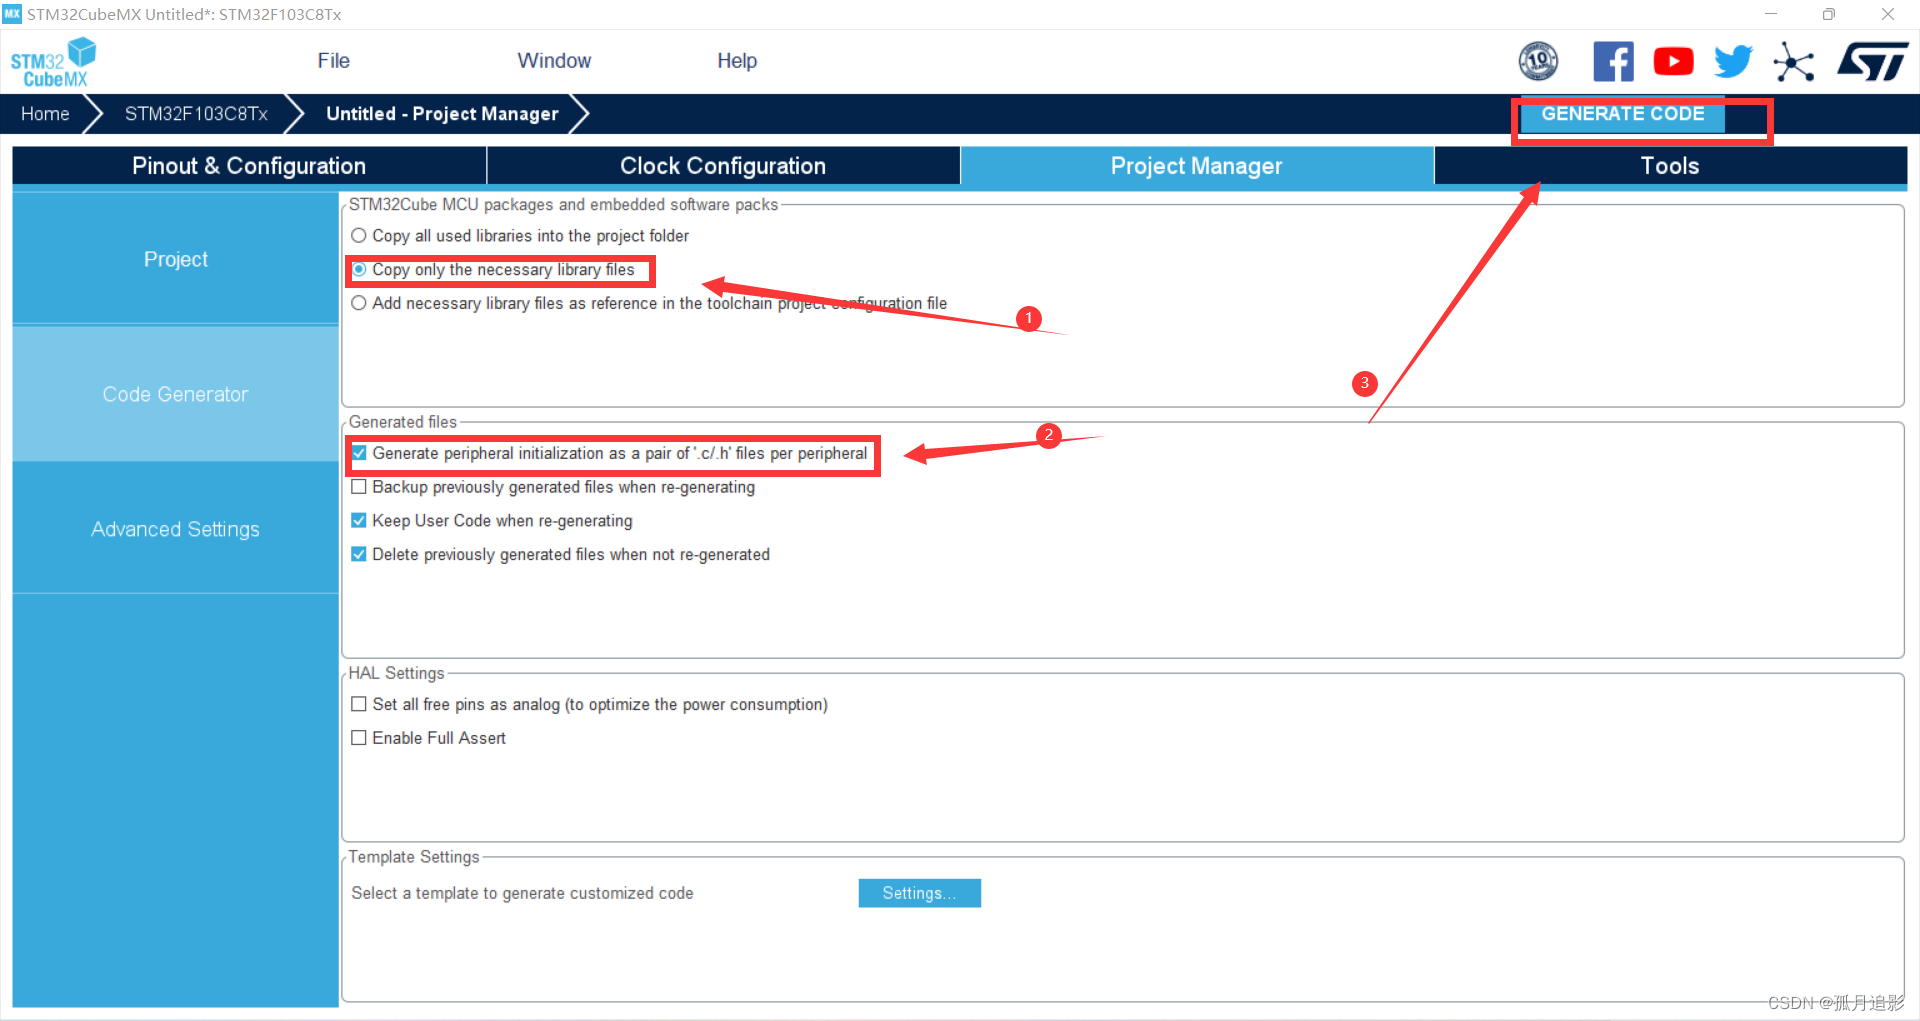Switch to Tools tab

pos(1670,166)
